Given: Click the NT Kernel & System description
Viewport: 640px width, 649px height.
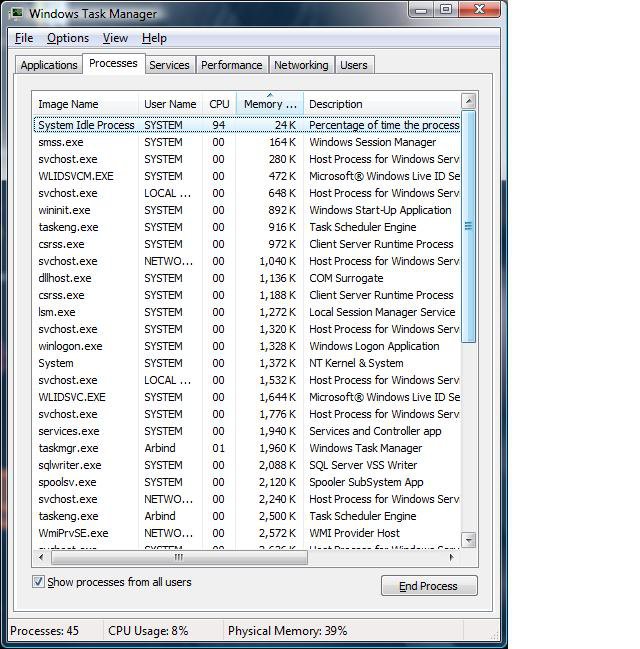Looking at the screenshot, I should (x=356, y=363).
